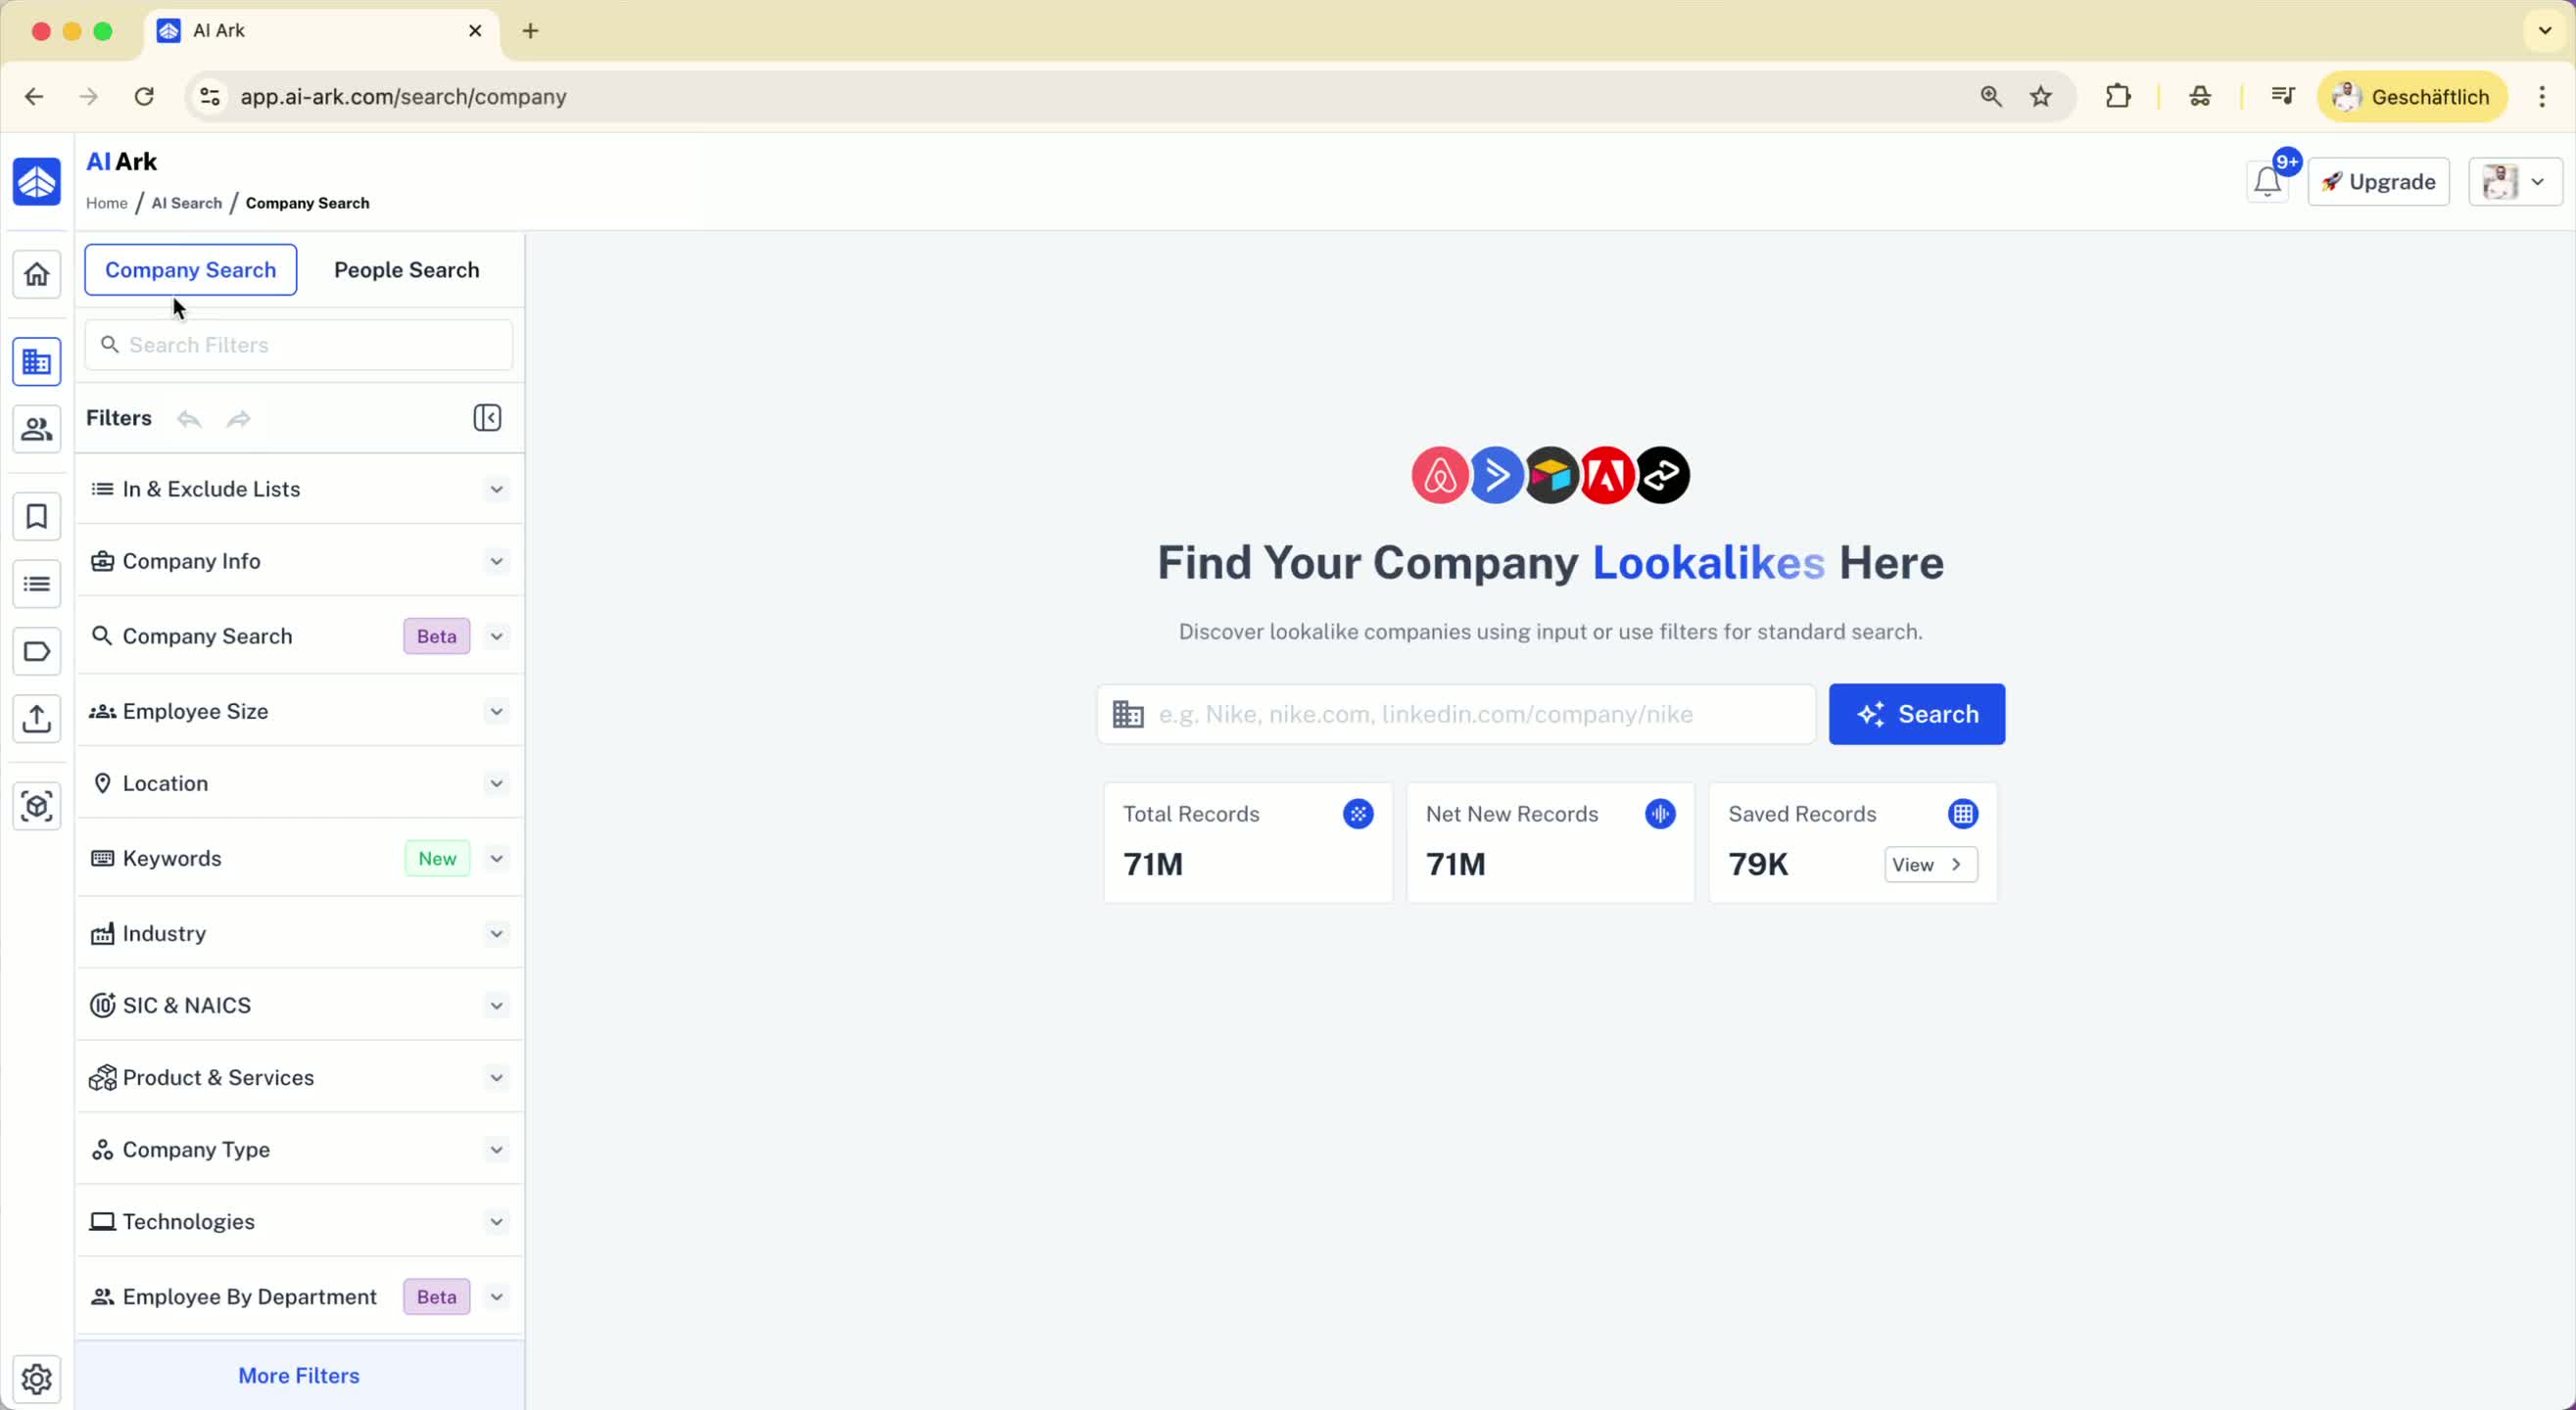This screenshot has height=1410, width=2576.
Task: Open the settings gear at sidebar bottom
Action: (37, 1379)
